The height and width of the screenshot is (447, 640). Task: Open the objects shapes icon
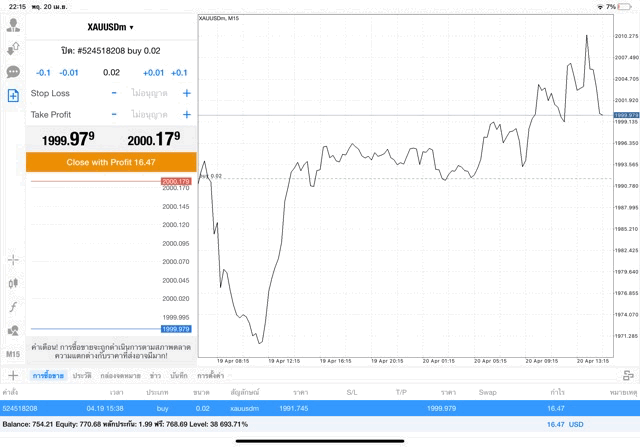(13, 330)
